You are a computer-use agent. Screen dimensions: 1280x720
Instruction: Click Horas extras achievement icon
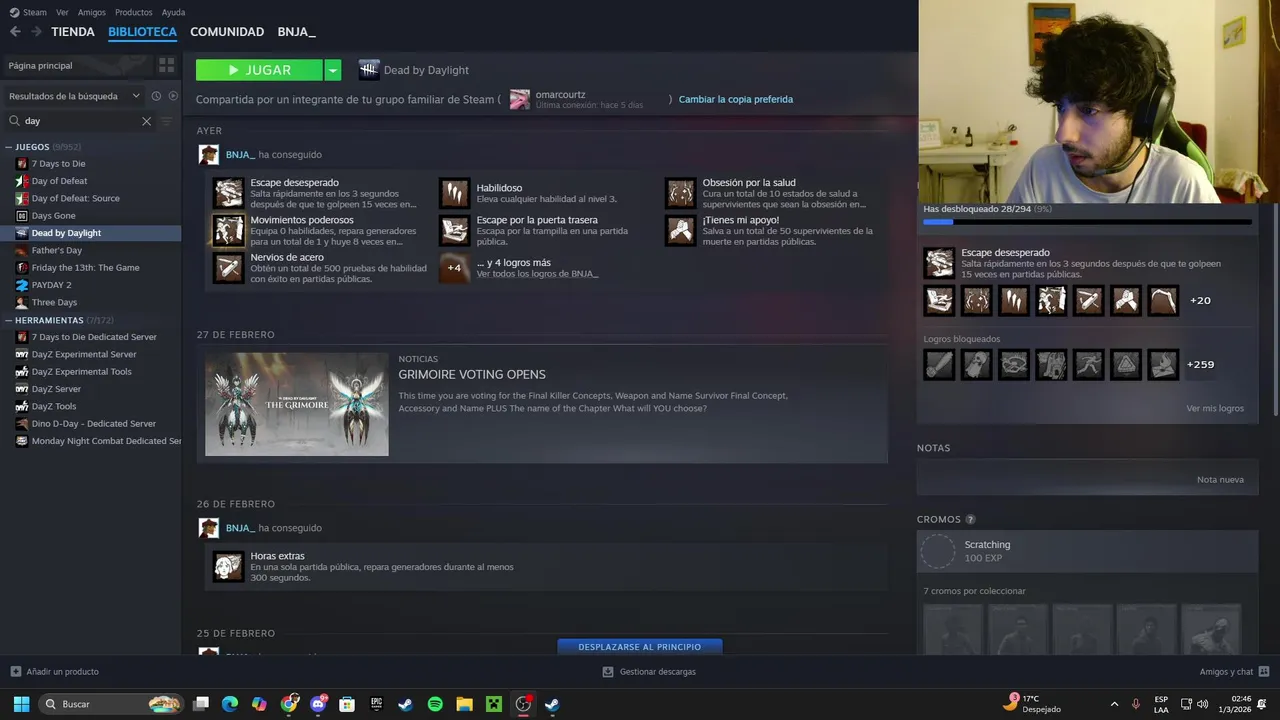228,566
